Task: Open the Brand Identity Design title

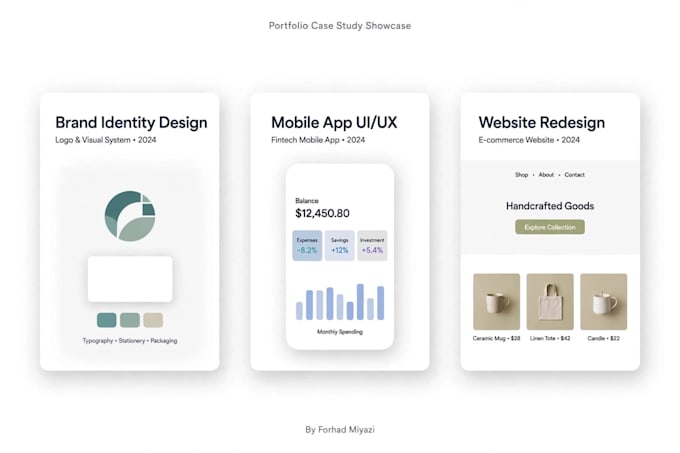Action: pos(131,122)
